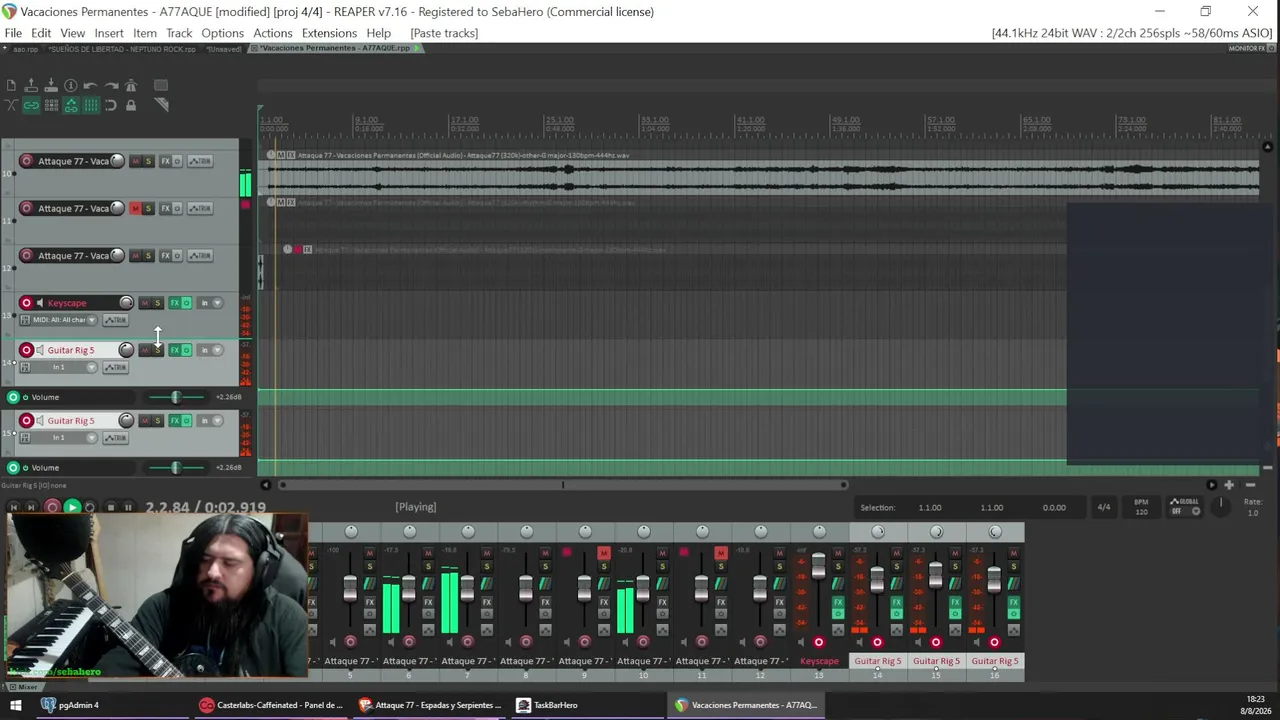The height and width of the screenshot is (720, 1280).
Task: Zoom out timeline with minus button
Action: pos(1250,485)
